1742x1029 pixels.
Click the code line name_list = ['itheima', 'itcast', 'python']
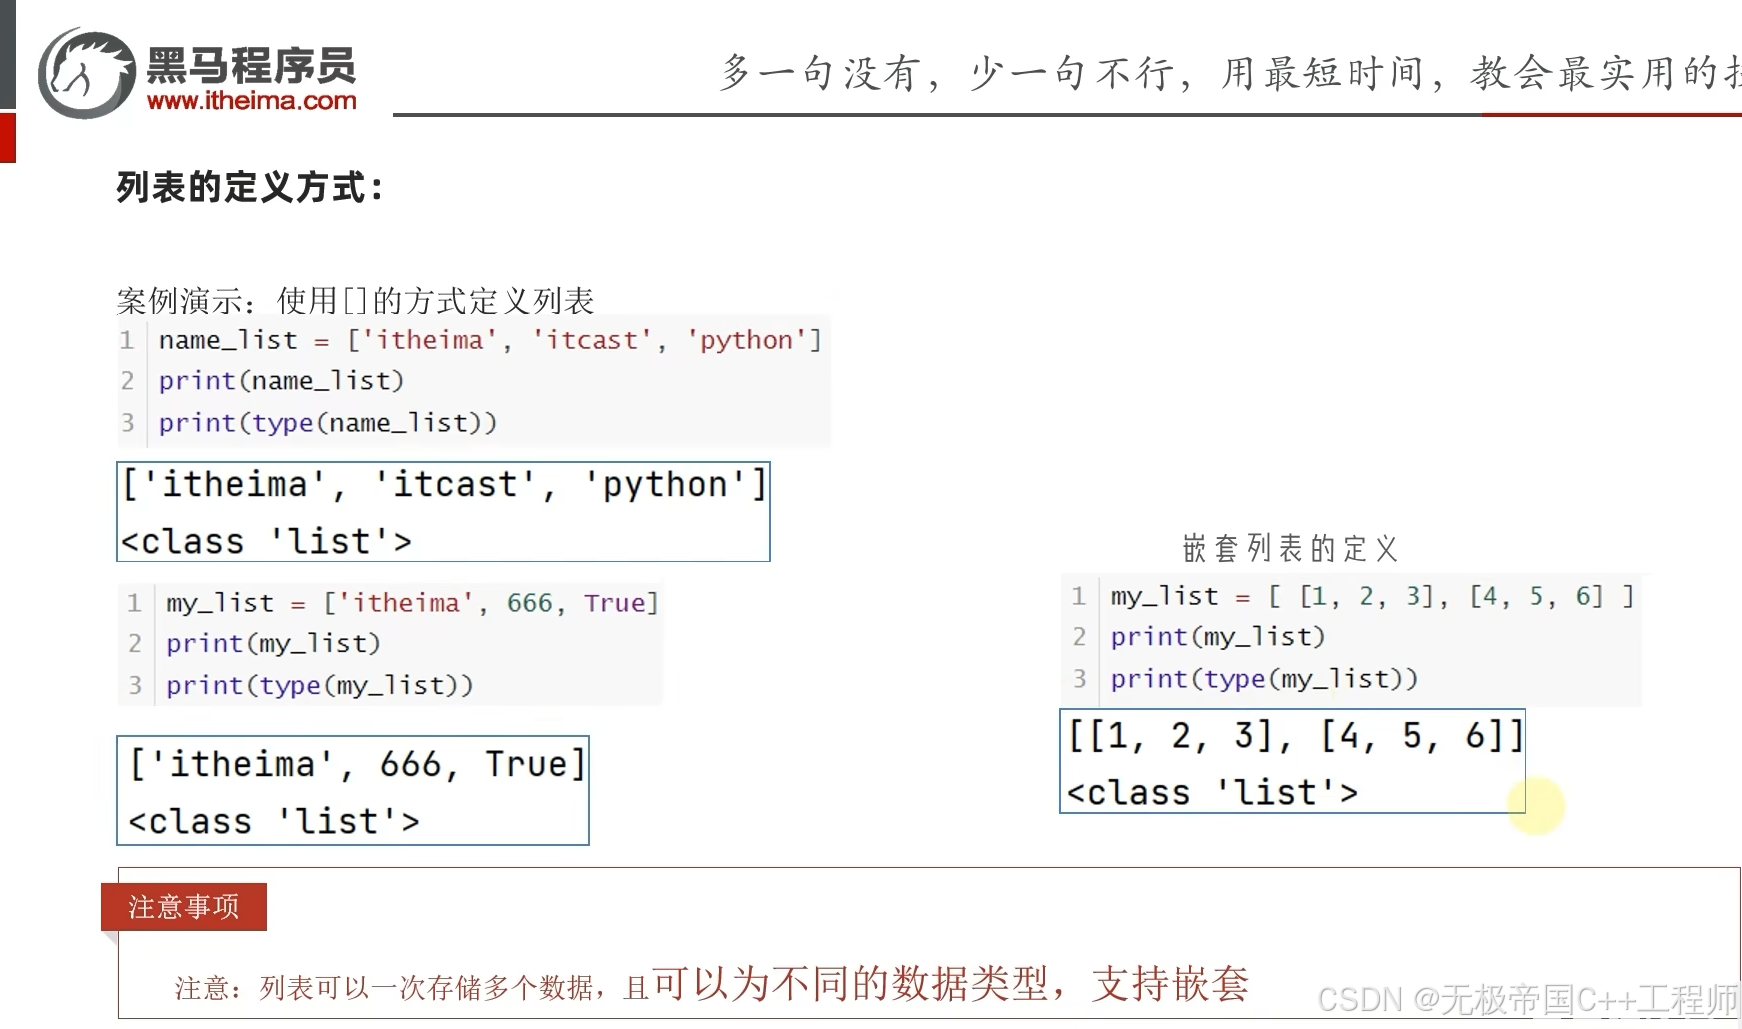[x=490, y=340]
